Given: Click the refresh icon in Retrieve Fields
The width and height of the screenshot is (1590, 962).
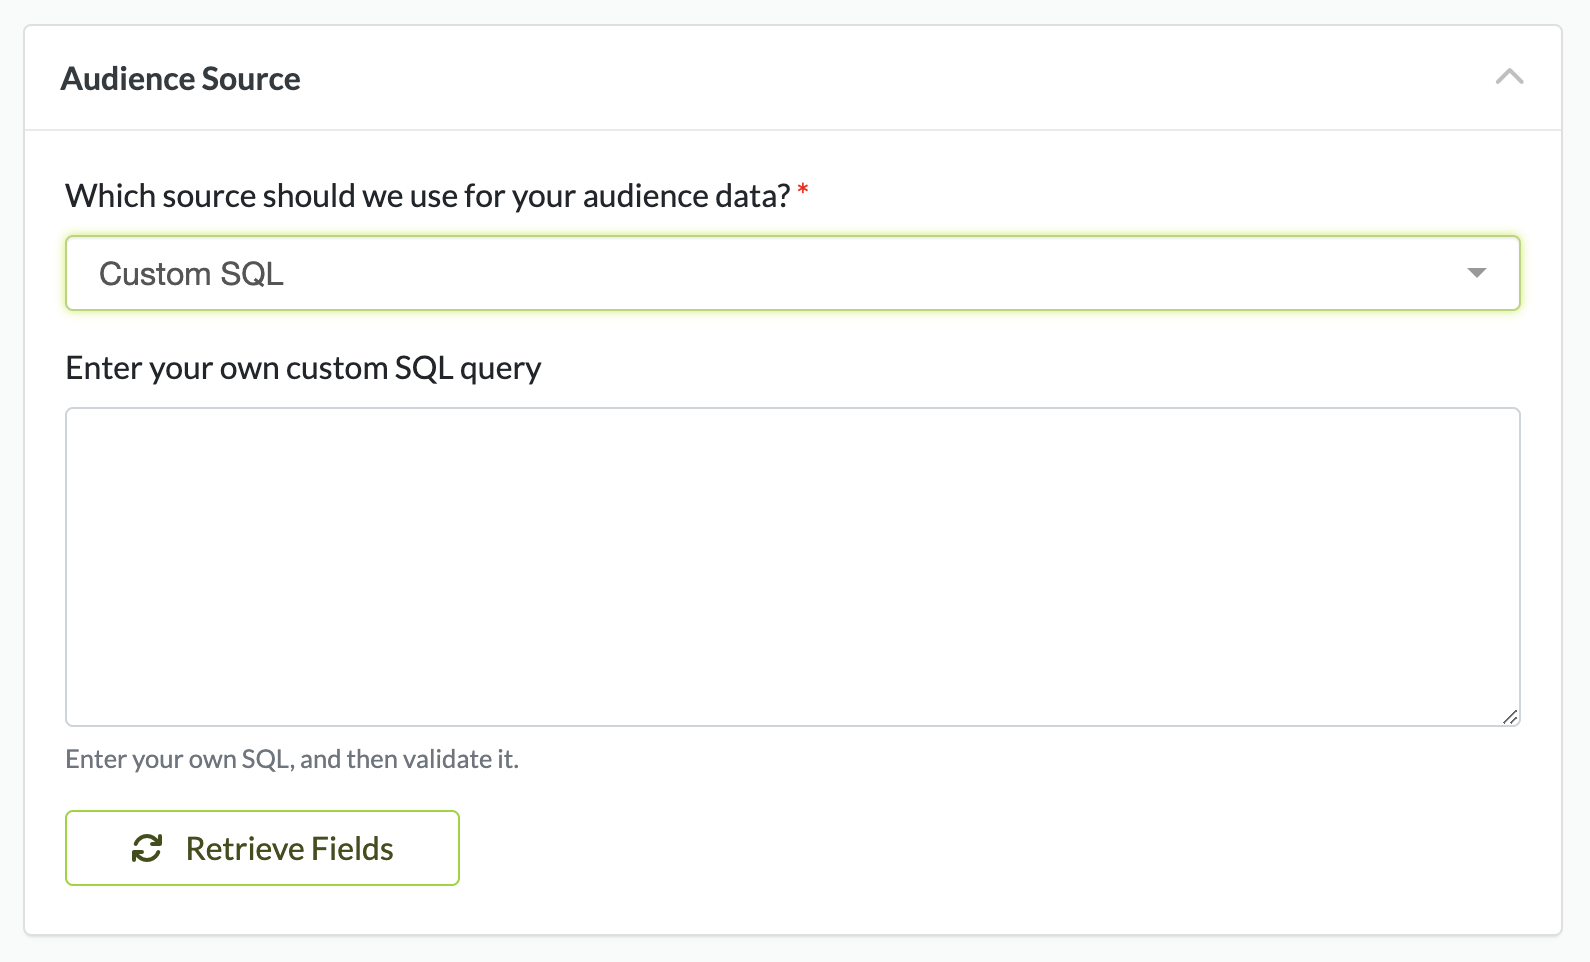Looking at the screenshot, I should [147, 848].
